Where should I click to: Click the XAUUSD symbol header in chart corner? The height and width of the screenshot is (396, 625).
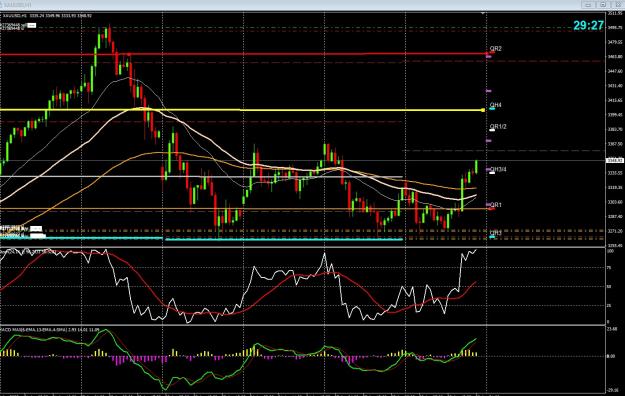click(x=47, y=16)
